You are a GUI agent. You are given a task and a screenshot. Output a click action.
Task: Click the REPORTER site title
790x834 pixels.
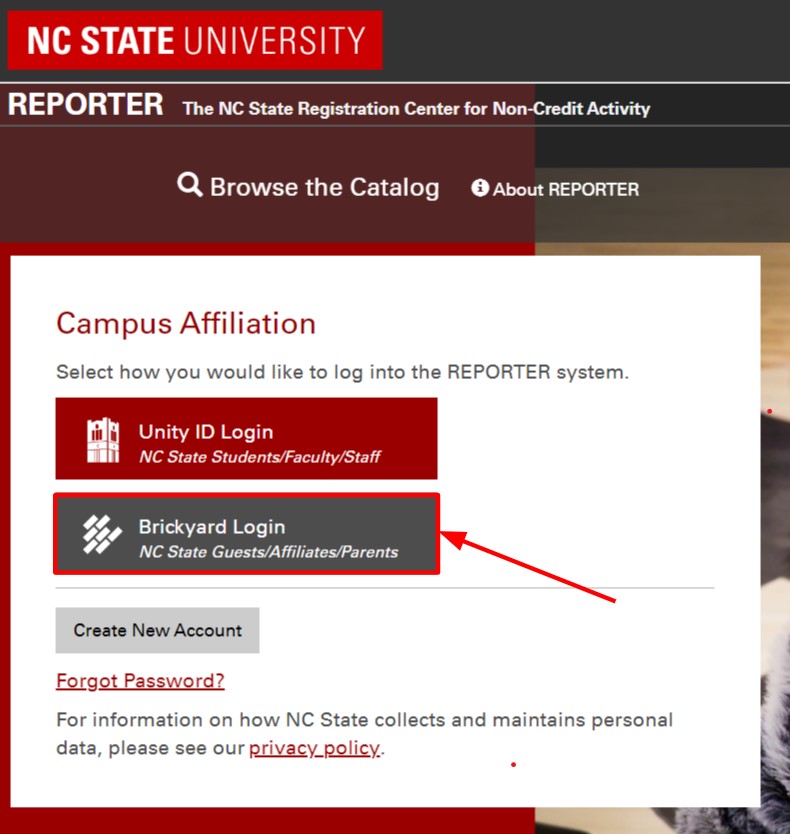tap(86, 104)
